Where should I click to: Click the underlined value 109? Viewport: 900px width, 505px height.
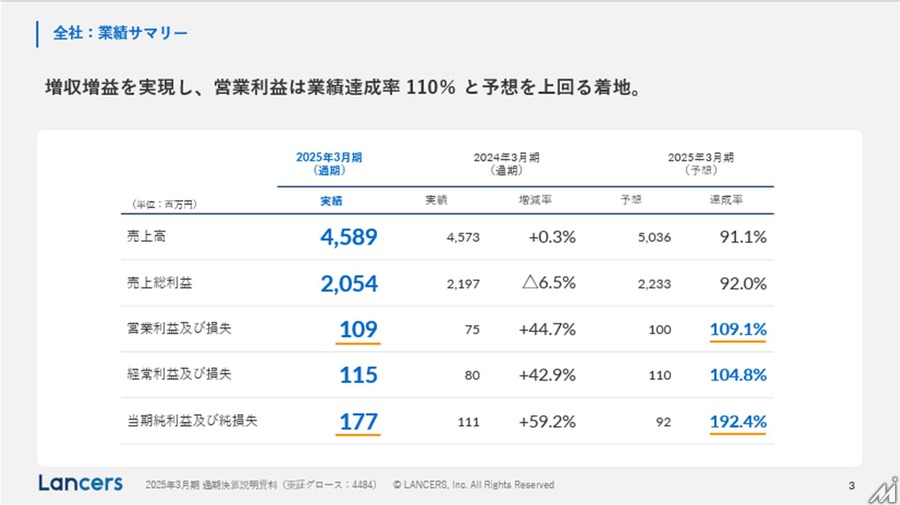[358, 329]
